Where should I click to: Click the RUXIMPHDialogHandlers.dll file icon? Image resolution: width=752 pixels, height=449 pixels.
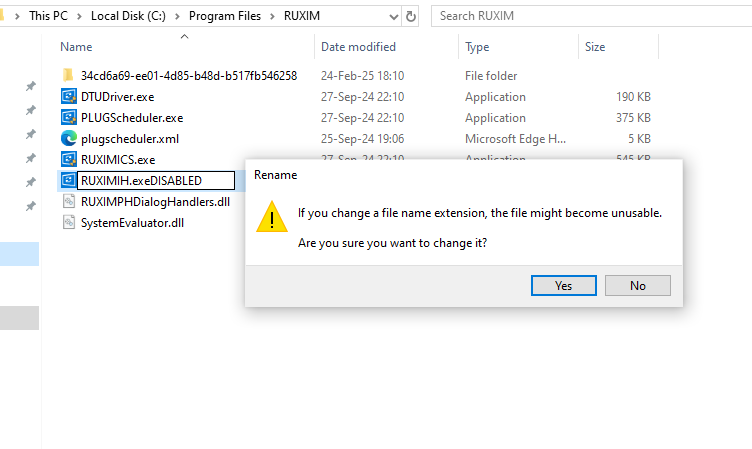69,201
